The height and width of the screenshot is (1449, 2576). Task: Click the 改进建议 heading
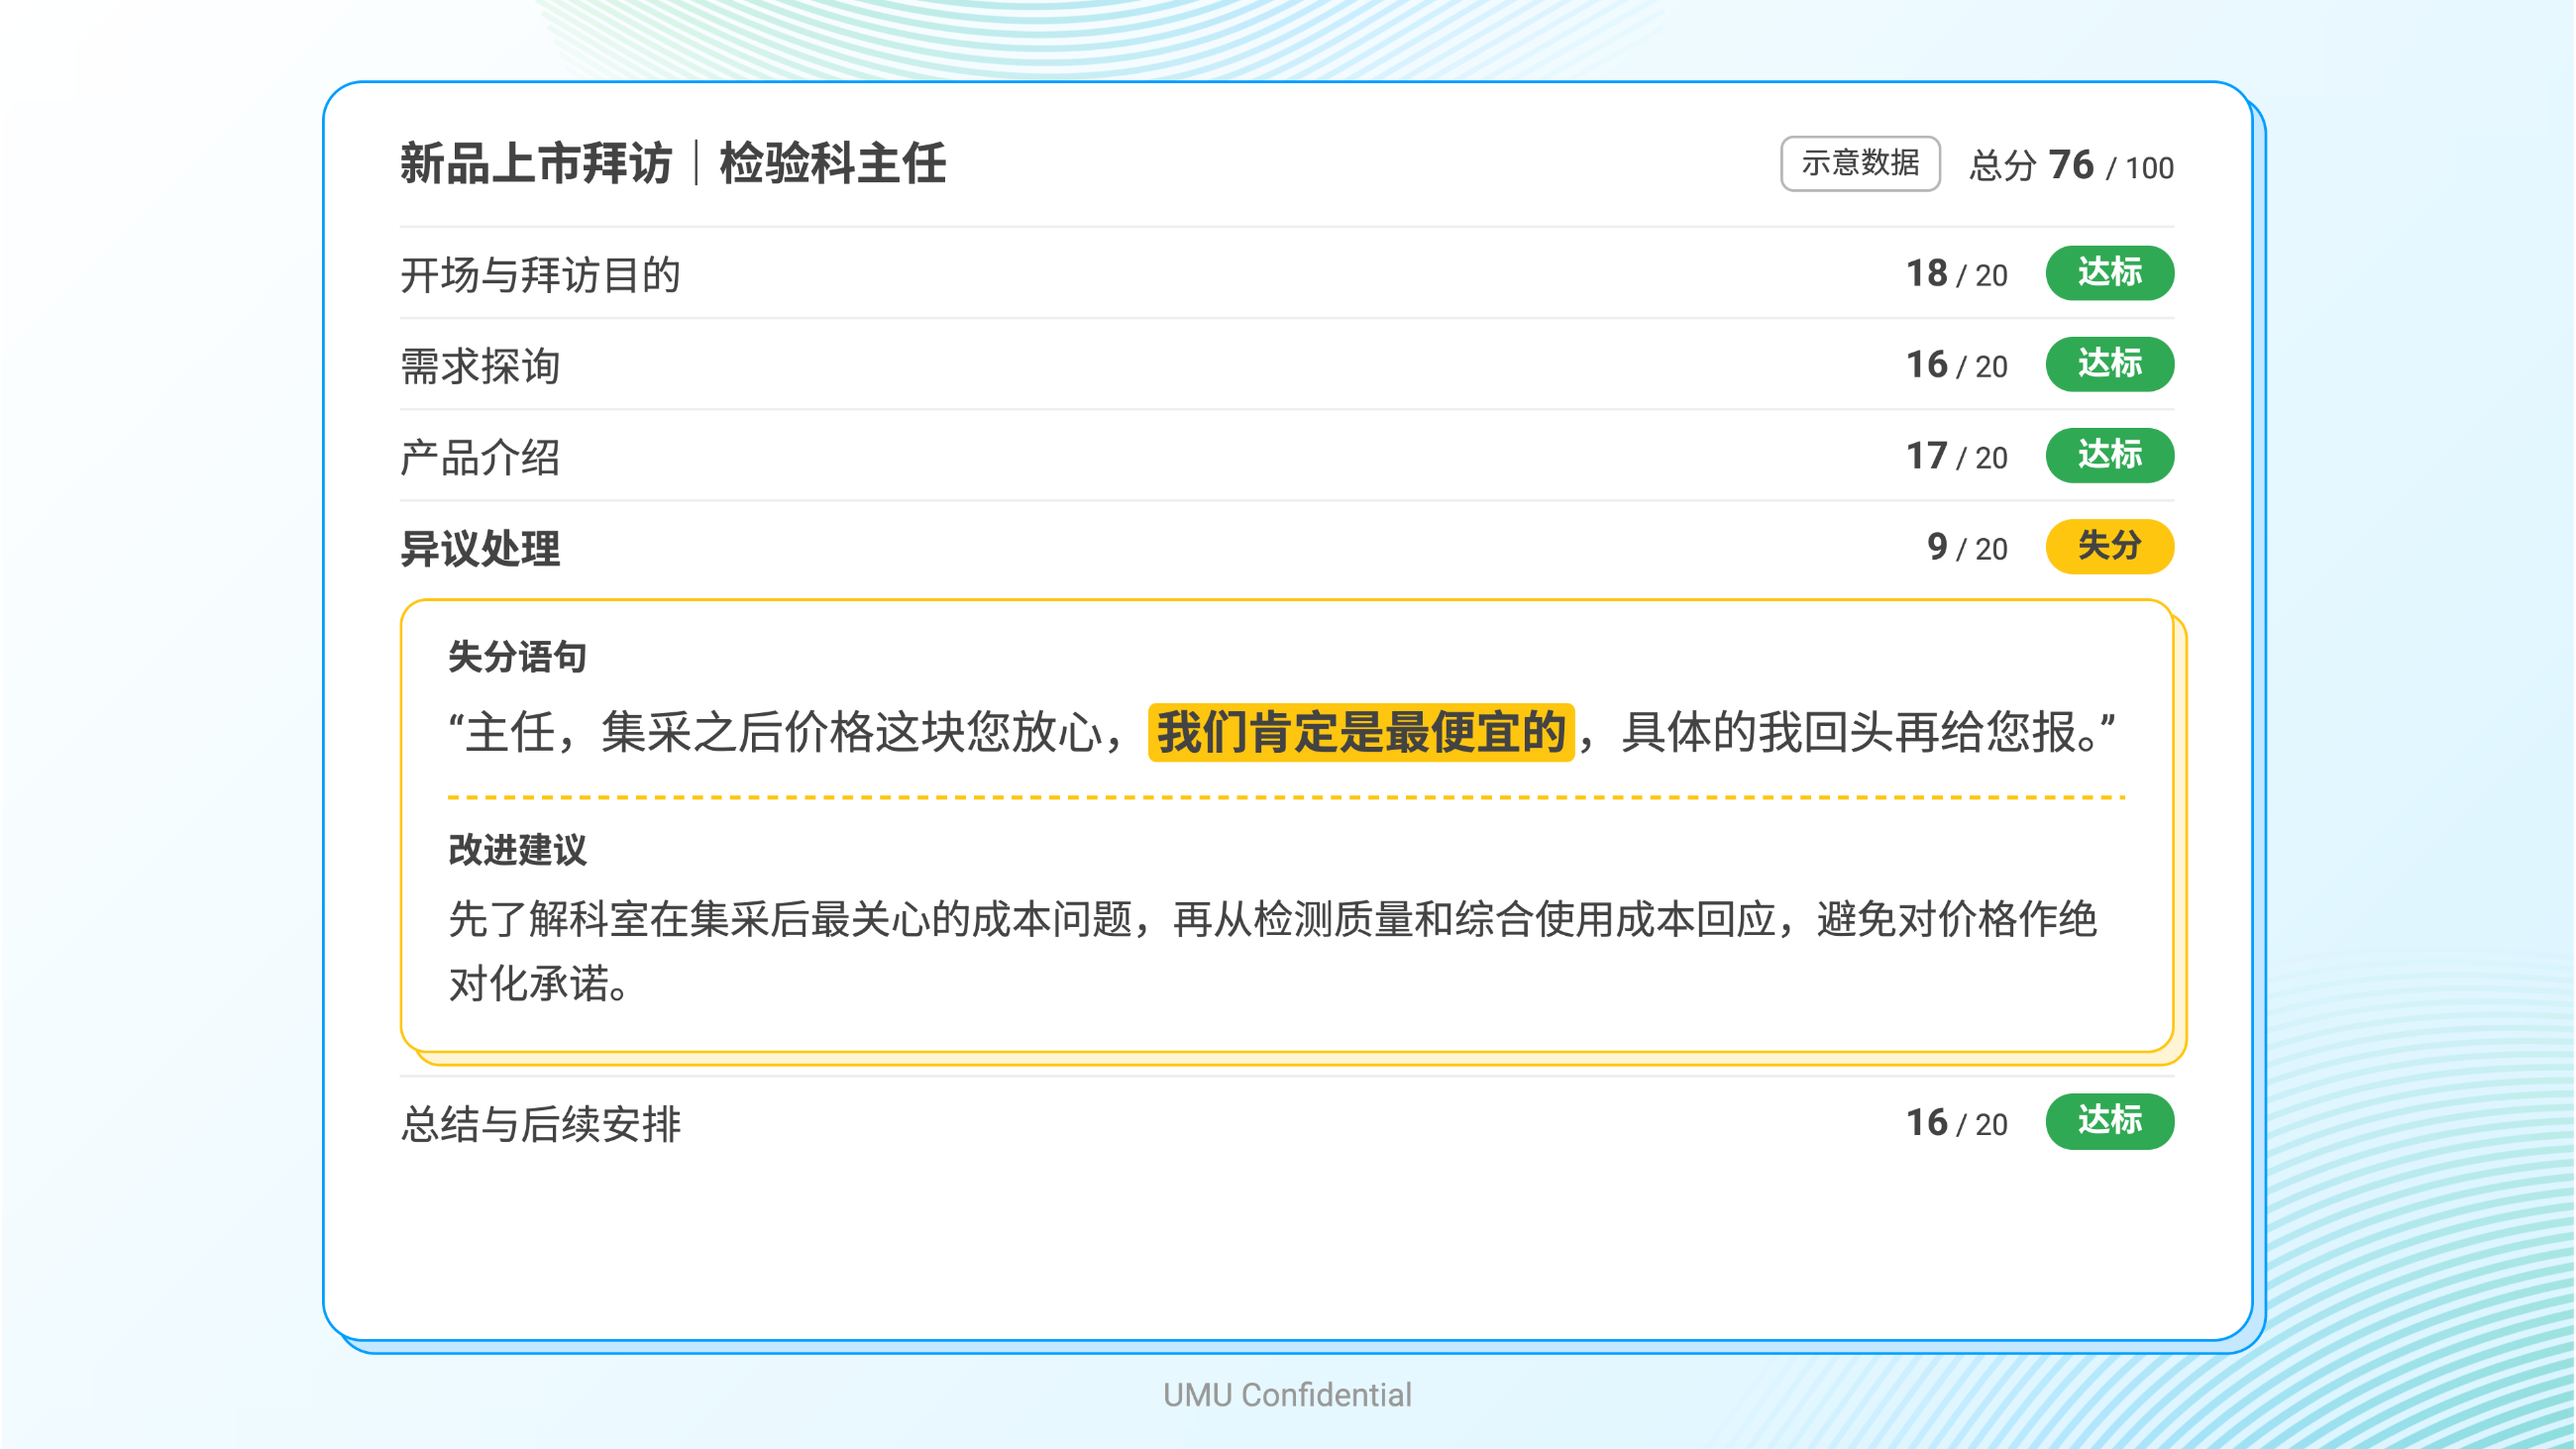[x=517, y=849]
